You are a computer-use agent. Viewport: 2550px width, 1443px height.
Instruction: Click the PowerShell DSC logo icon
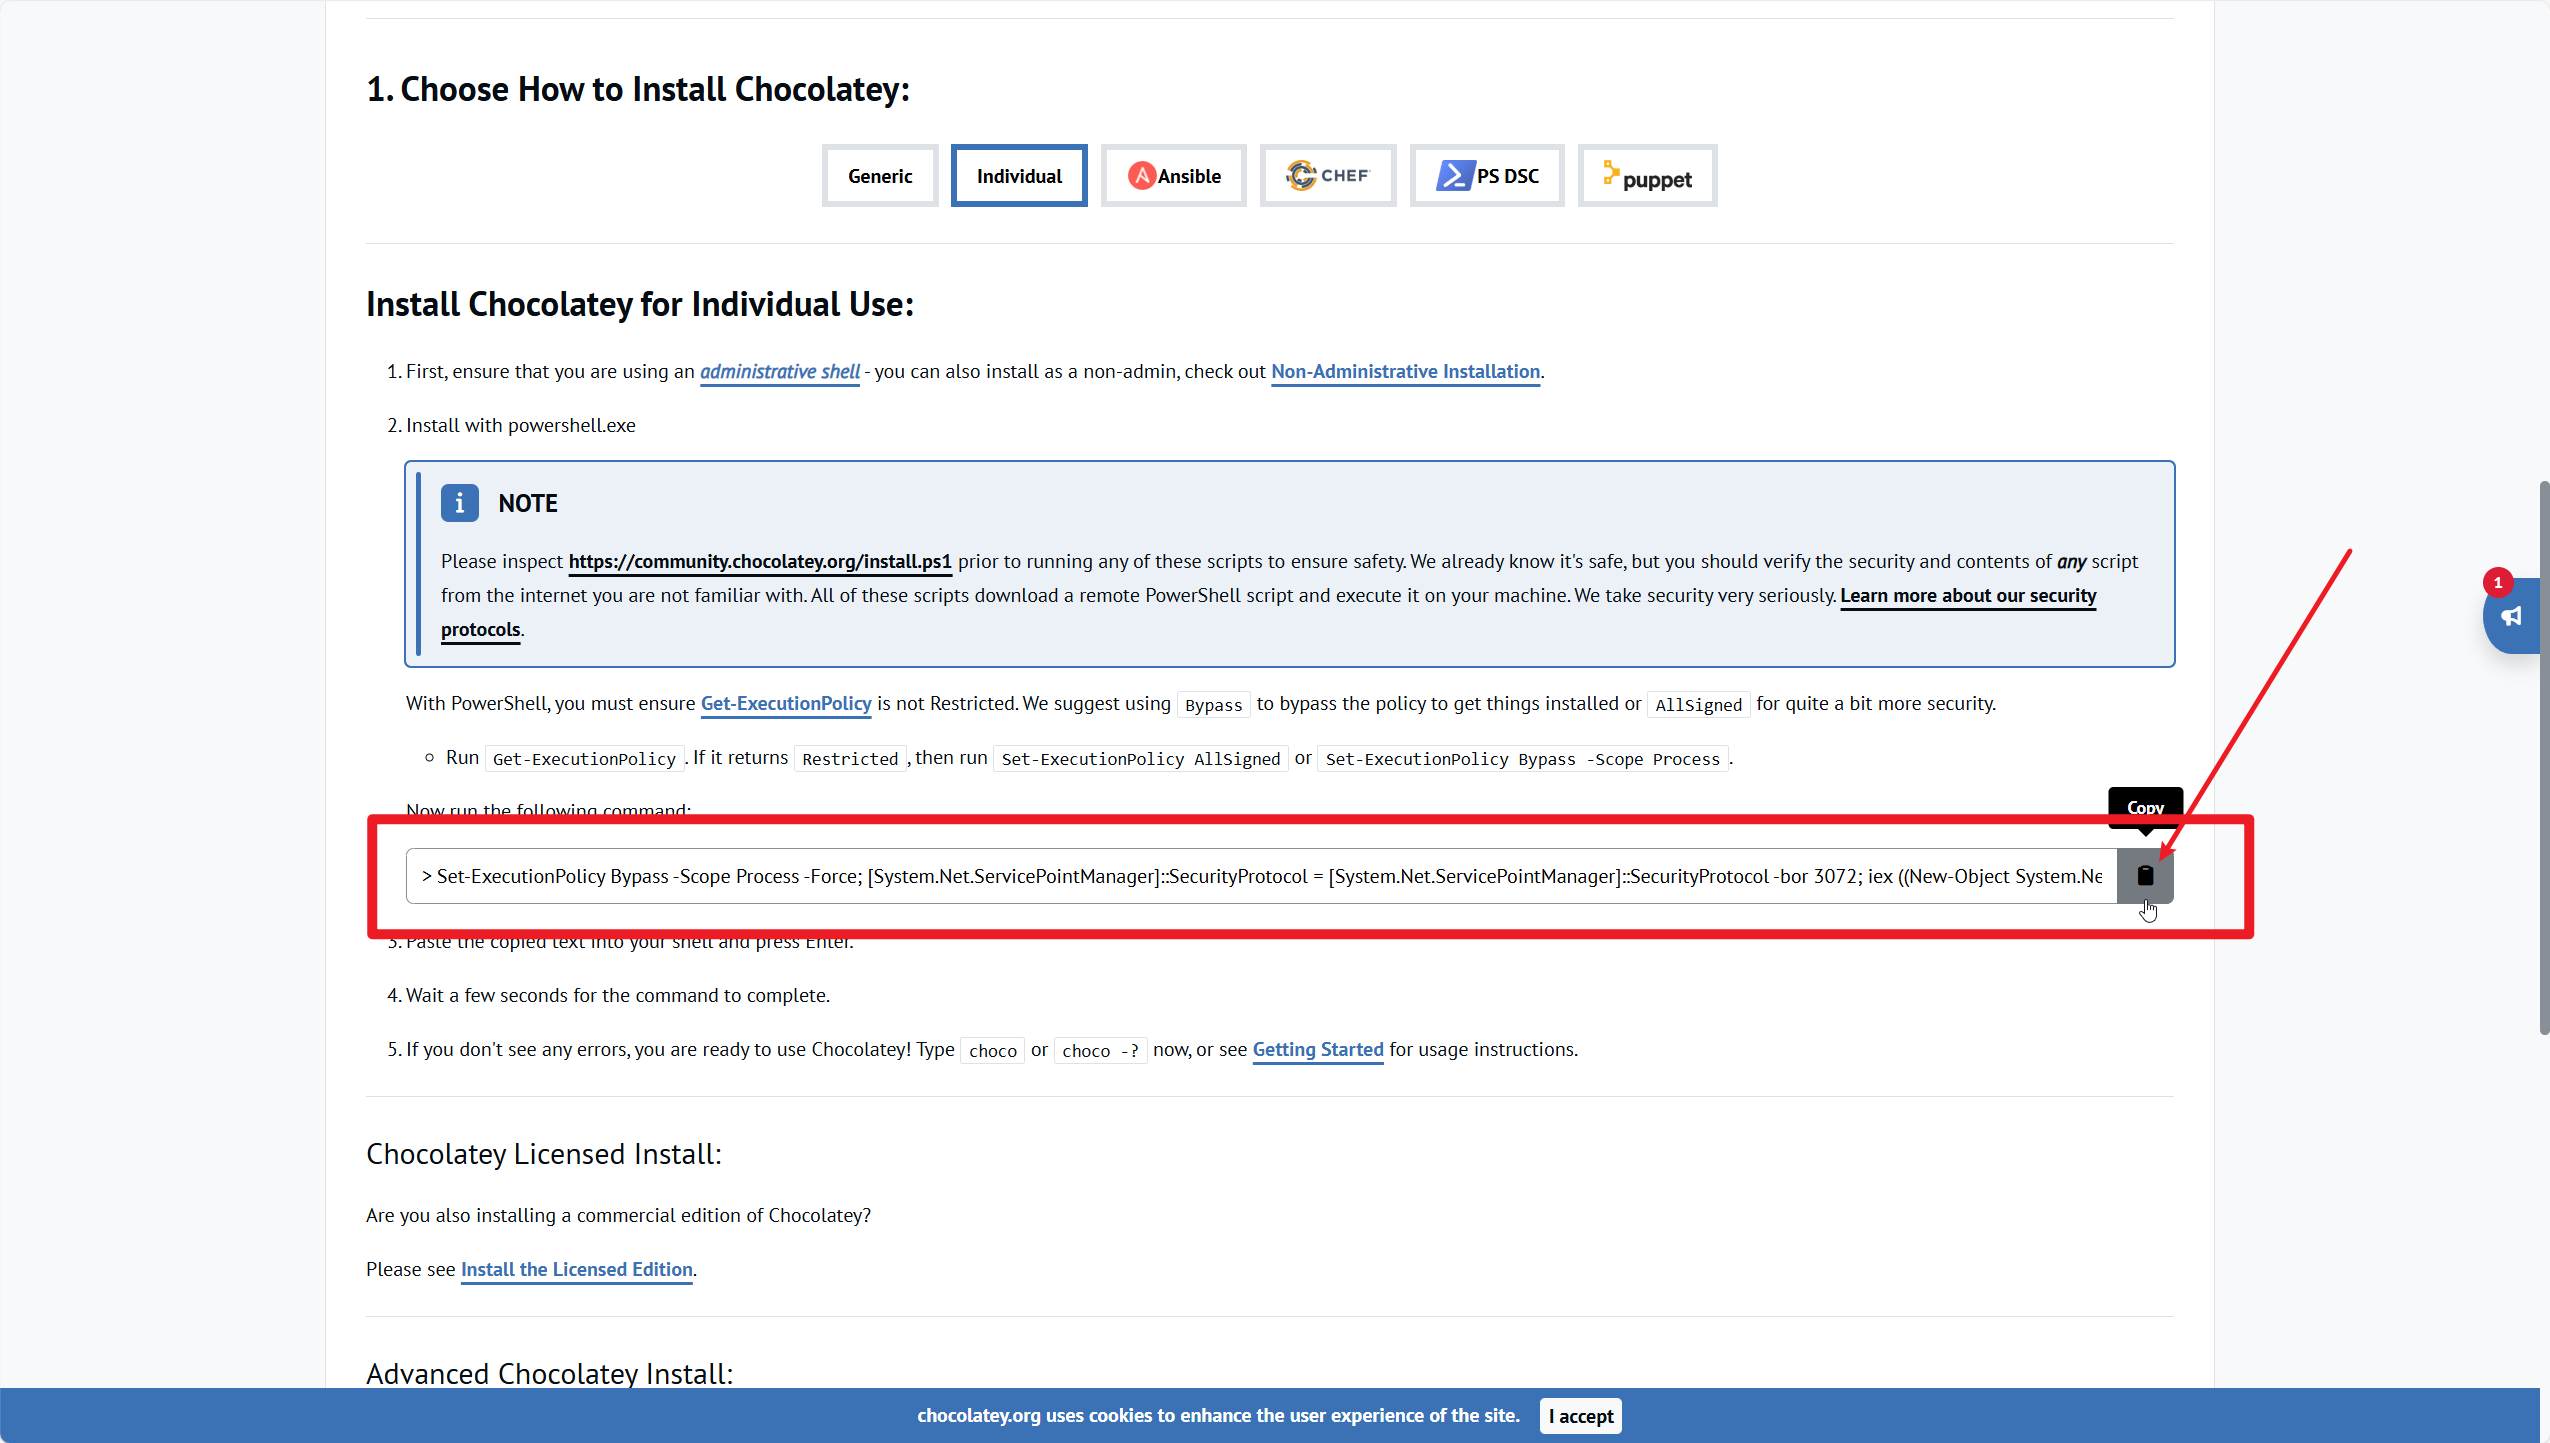[x=1454, y=176]
